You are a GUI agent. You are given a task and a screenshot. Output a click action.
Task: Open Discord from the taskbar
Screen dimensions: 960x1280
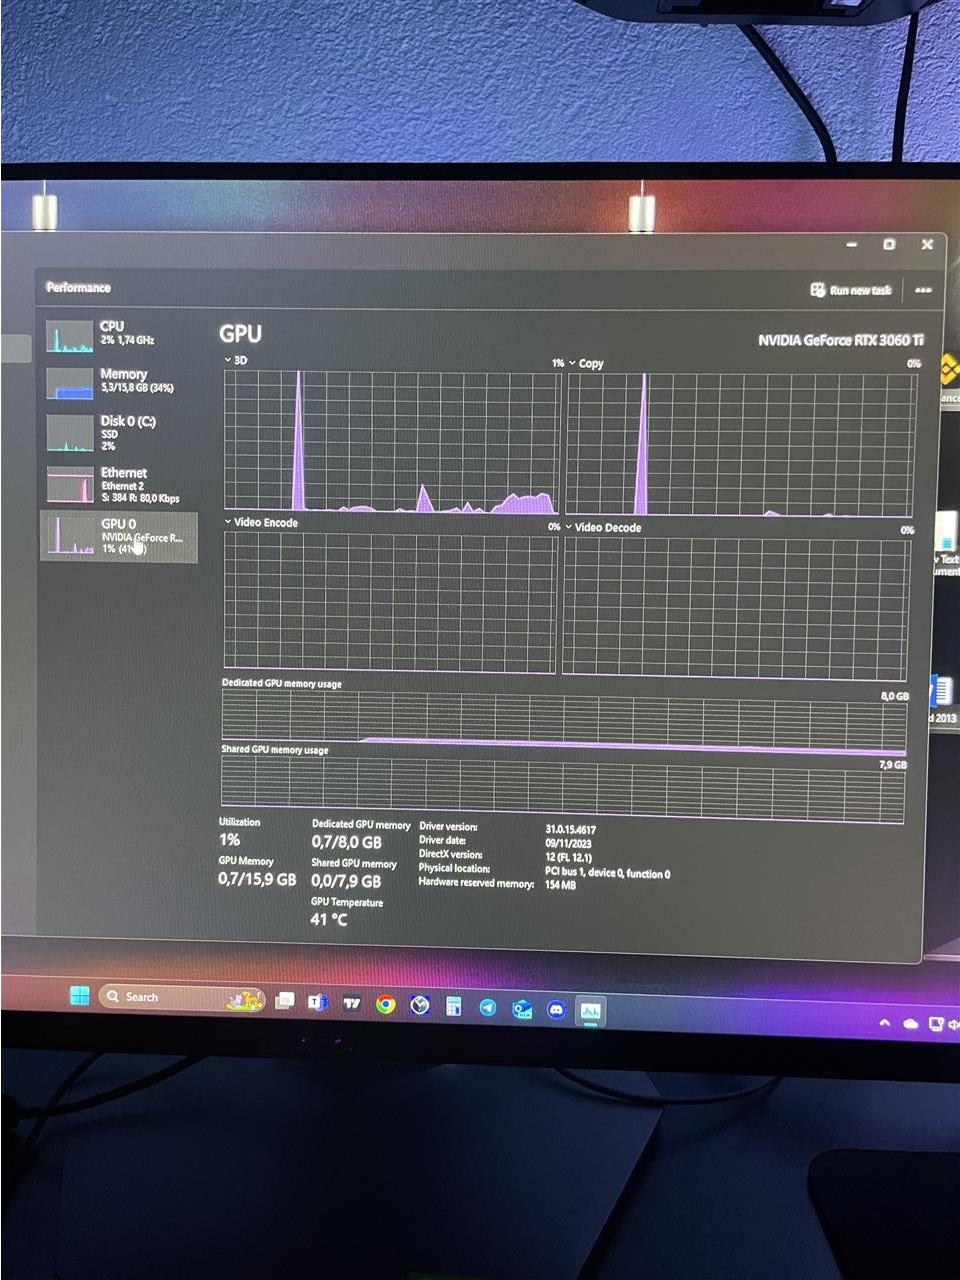tap(556, 1010)
